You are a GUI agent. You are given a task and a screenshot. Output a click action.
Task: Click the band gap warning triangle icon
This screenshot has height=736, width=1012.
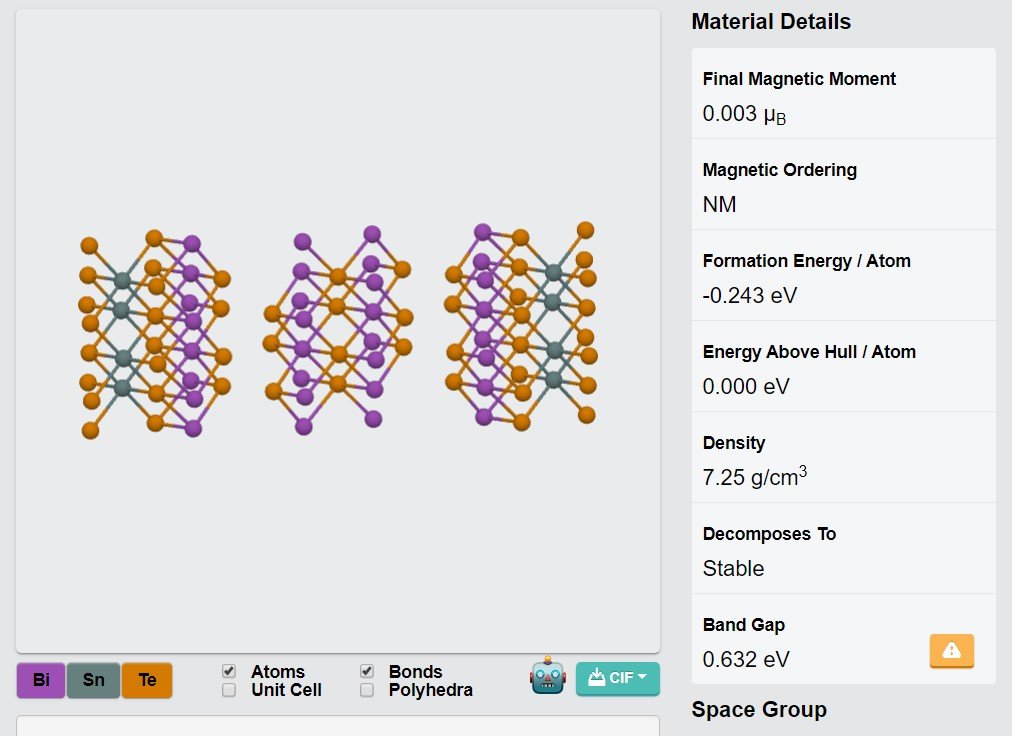coord(951,650)
